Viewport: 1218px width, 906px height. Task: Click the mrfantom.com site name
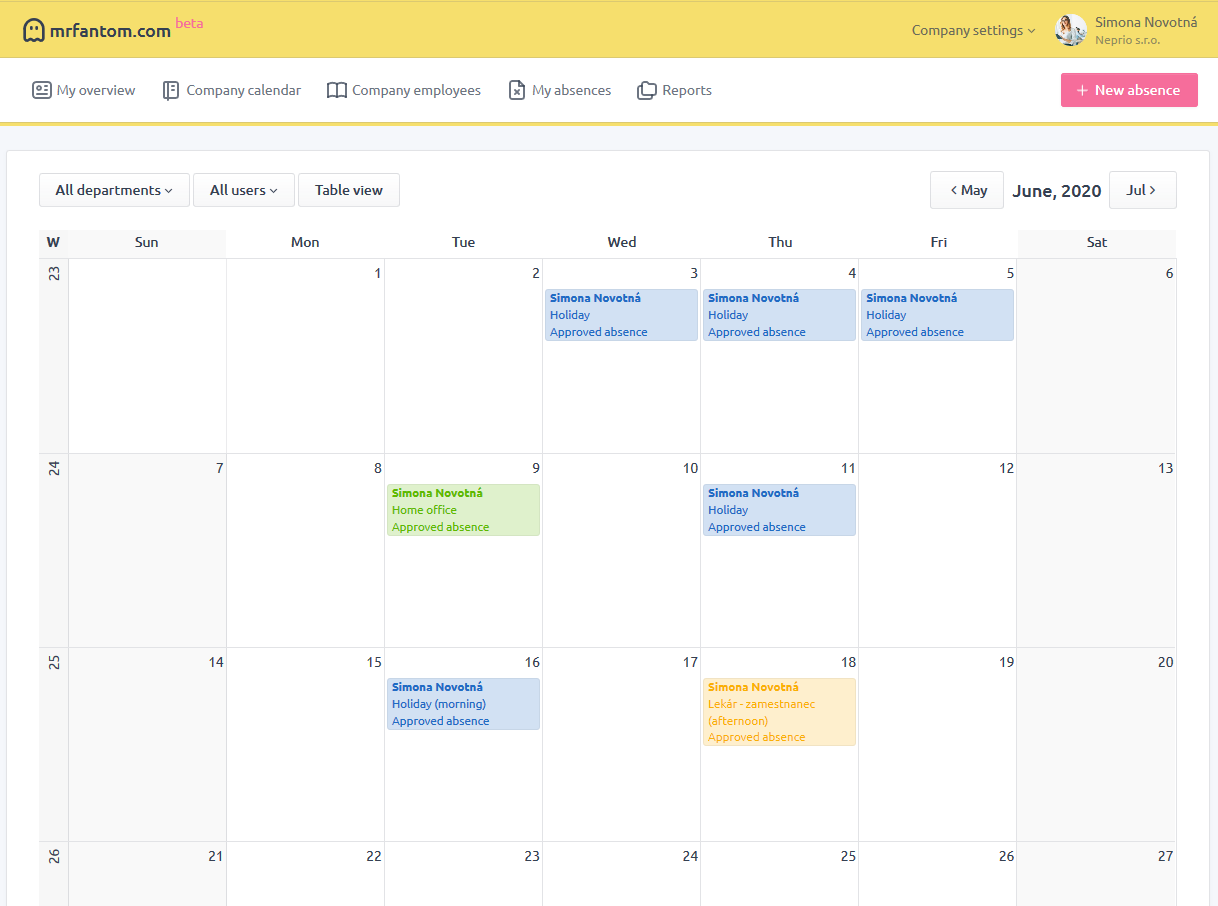tap(110, 31)
